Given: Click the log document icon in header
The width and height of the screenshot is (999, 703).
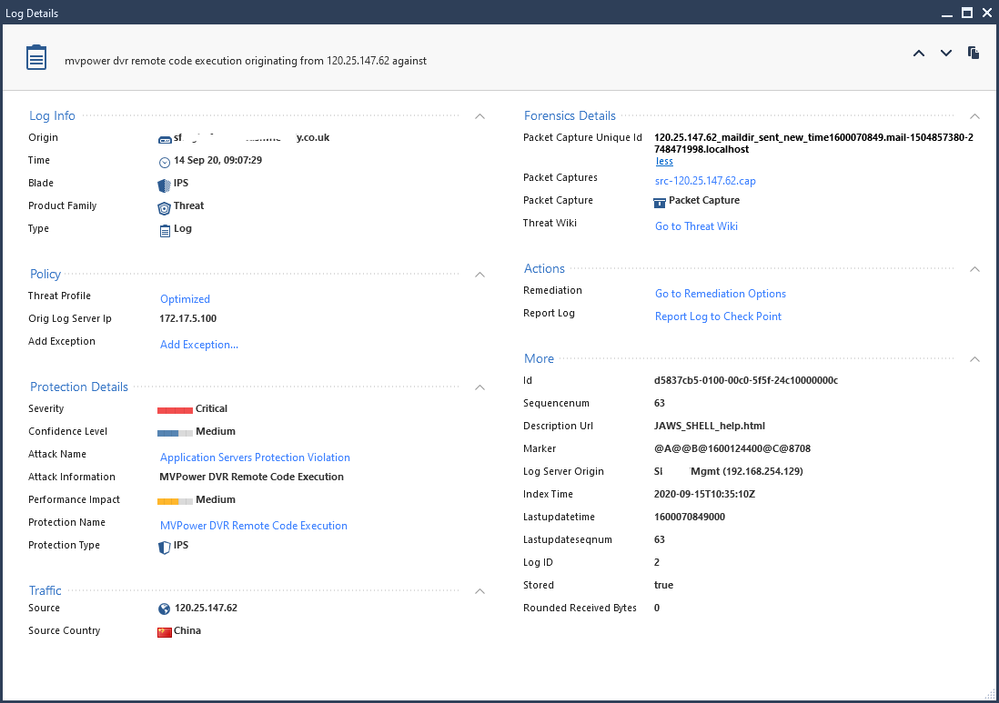Looking at the screenshot, I should coord(36,57).
